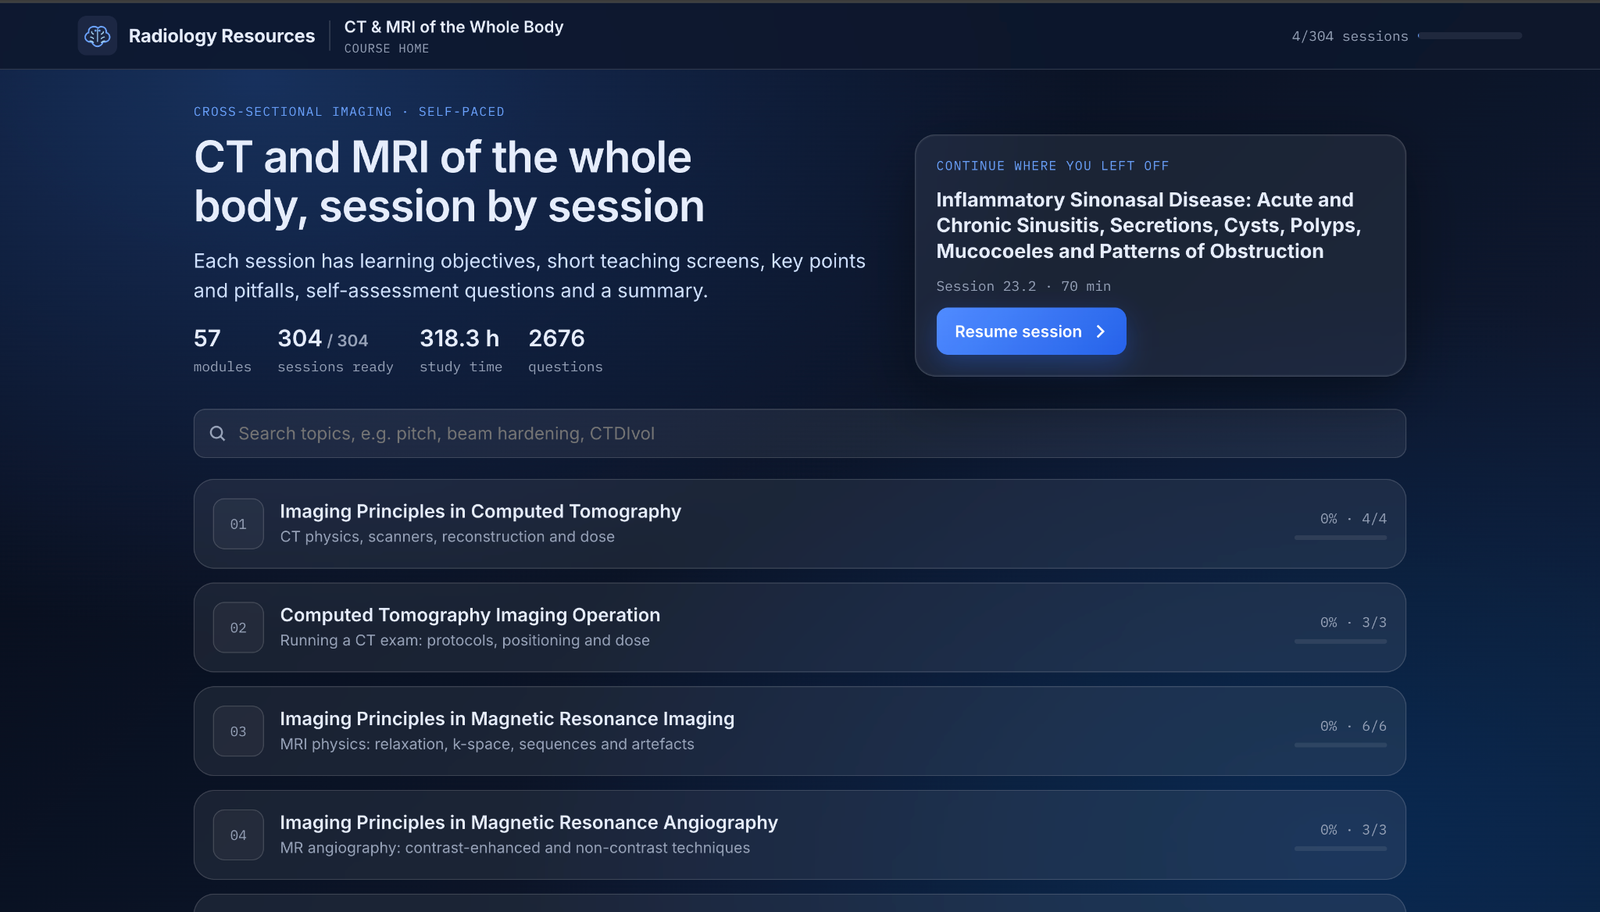Click progress bar of MR Angiography module

1340,849
